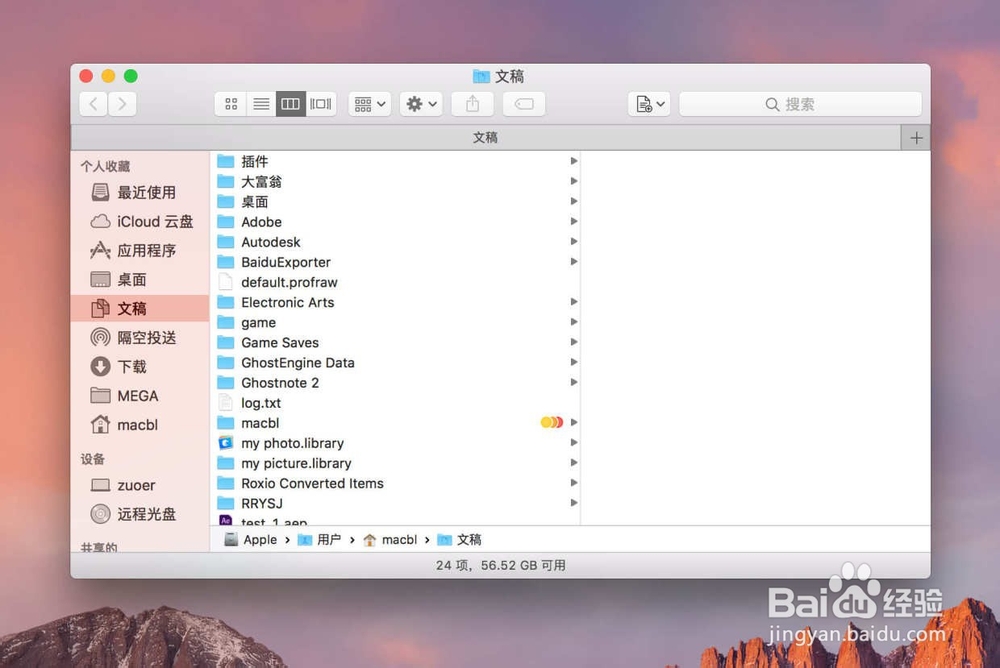
Task: Open the new document dropdown in toolbar
Action: click(649, 104)
